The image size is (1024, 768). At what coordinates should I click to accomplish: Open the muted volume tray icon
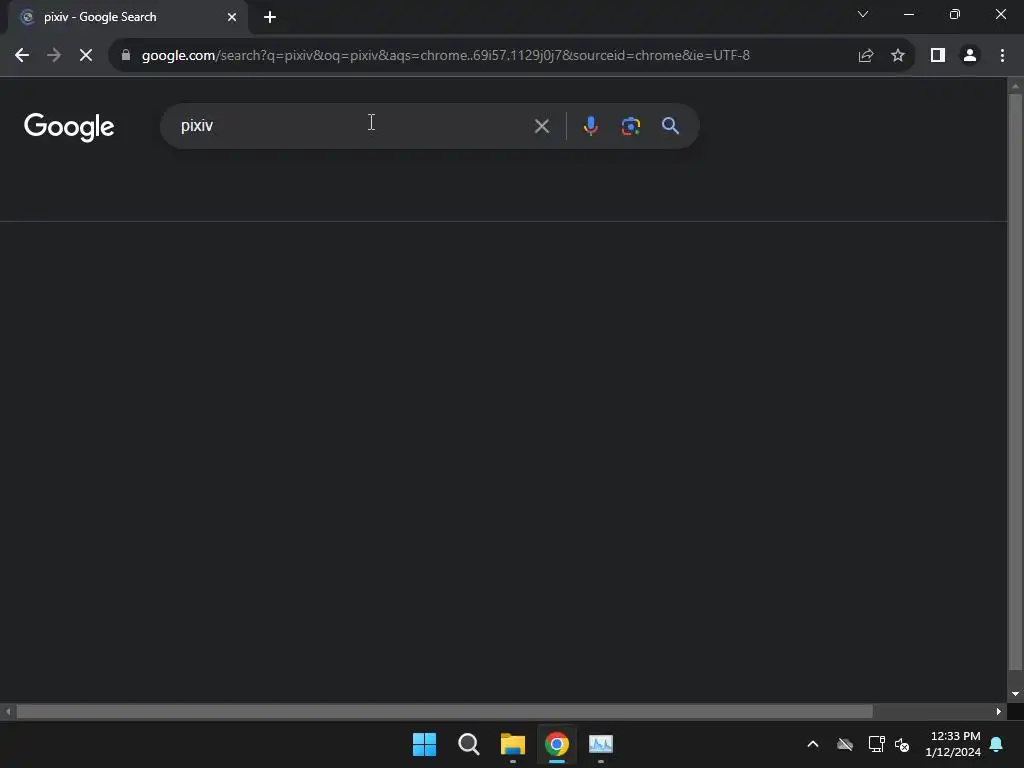tap(903, 744)
